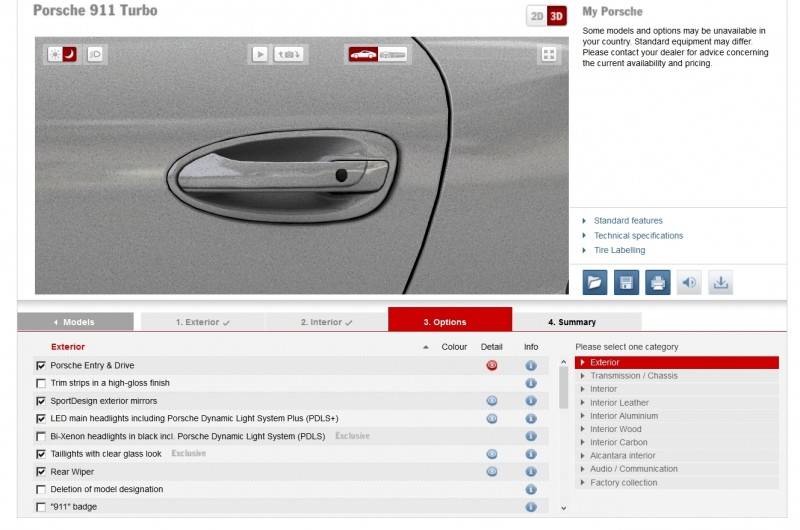Check the "911" badge option

click(41, 507)
